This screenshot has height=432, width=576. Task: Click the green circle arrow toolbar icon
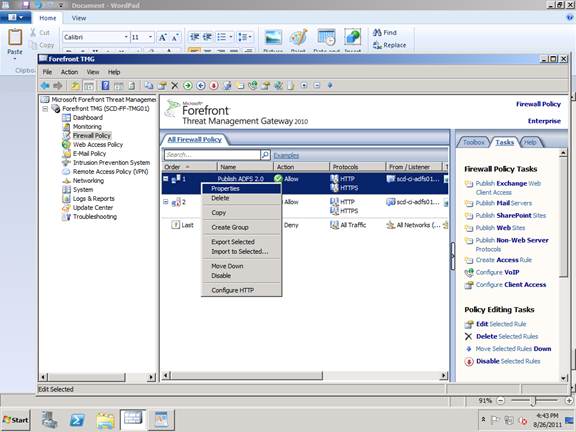[x=188, y=86]
